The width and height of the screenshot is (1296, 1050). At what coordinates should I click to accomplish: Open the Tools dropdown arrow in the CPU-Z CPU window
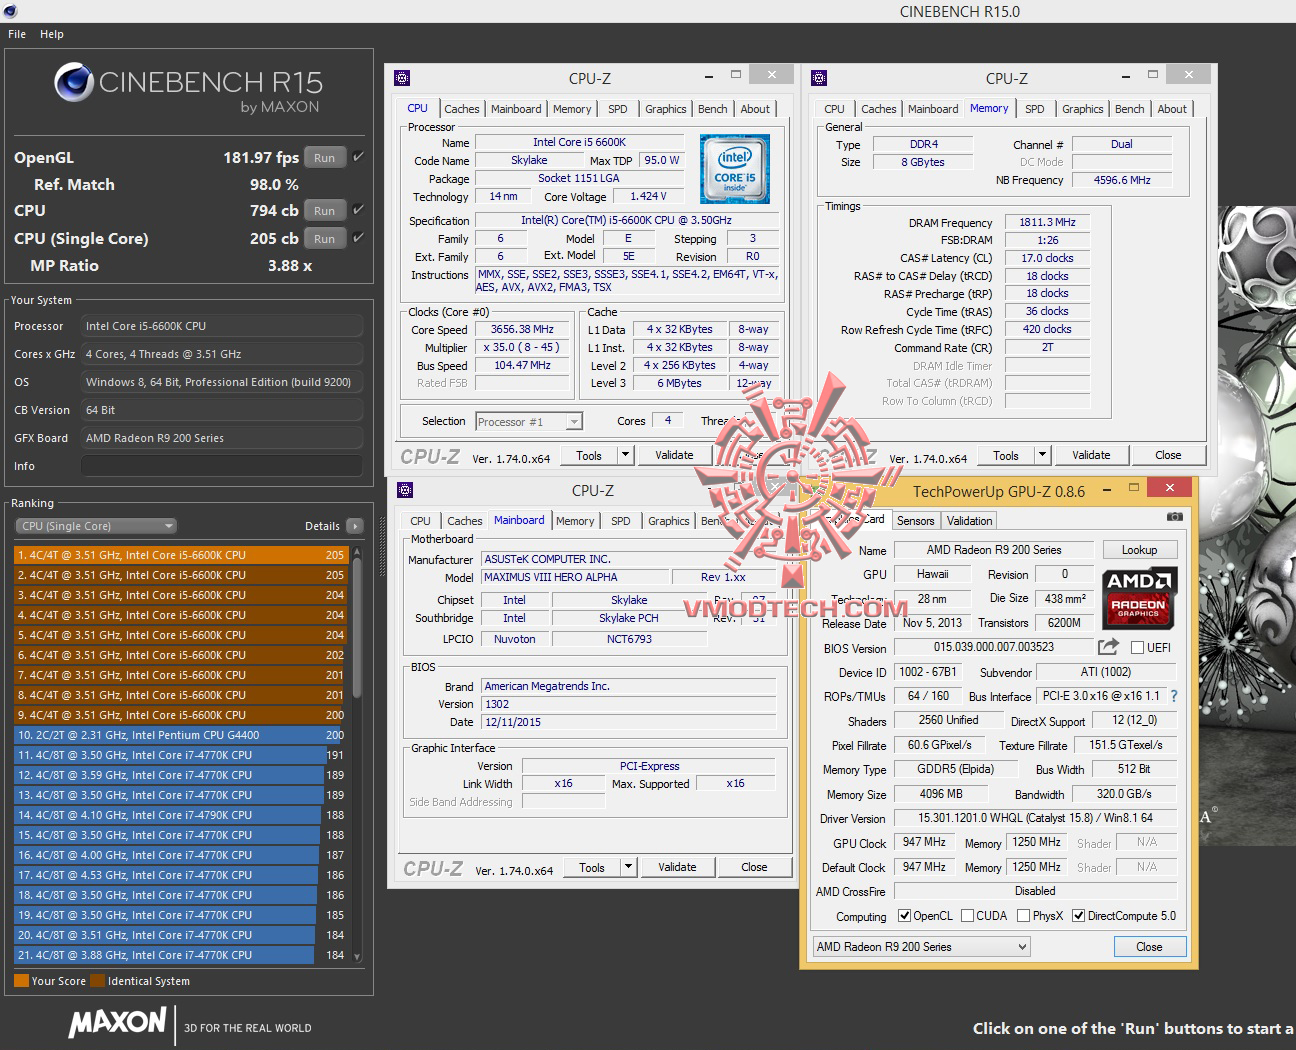coord(626,455)
